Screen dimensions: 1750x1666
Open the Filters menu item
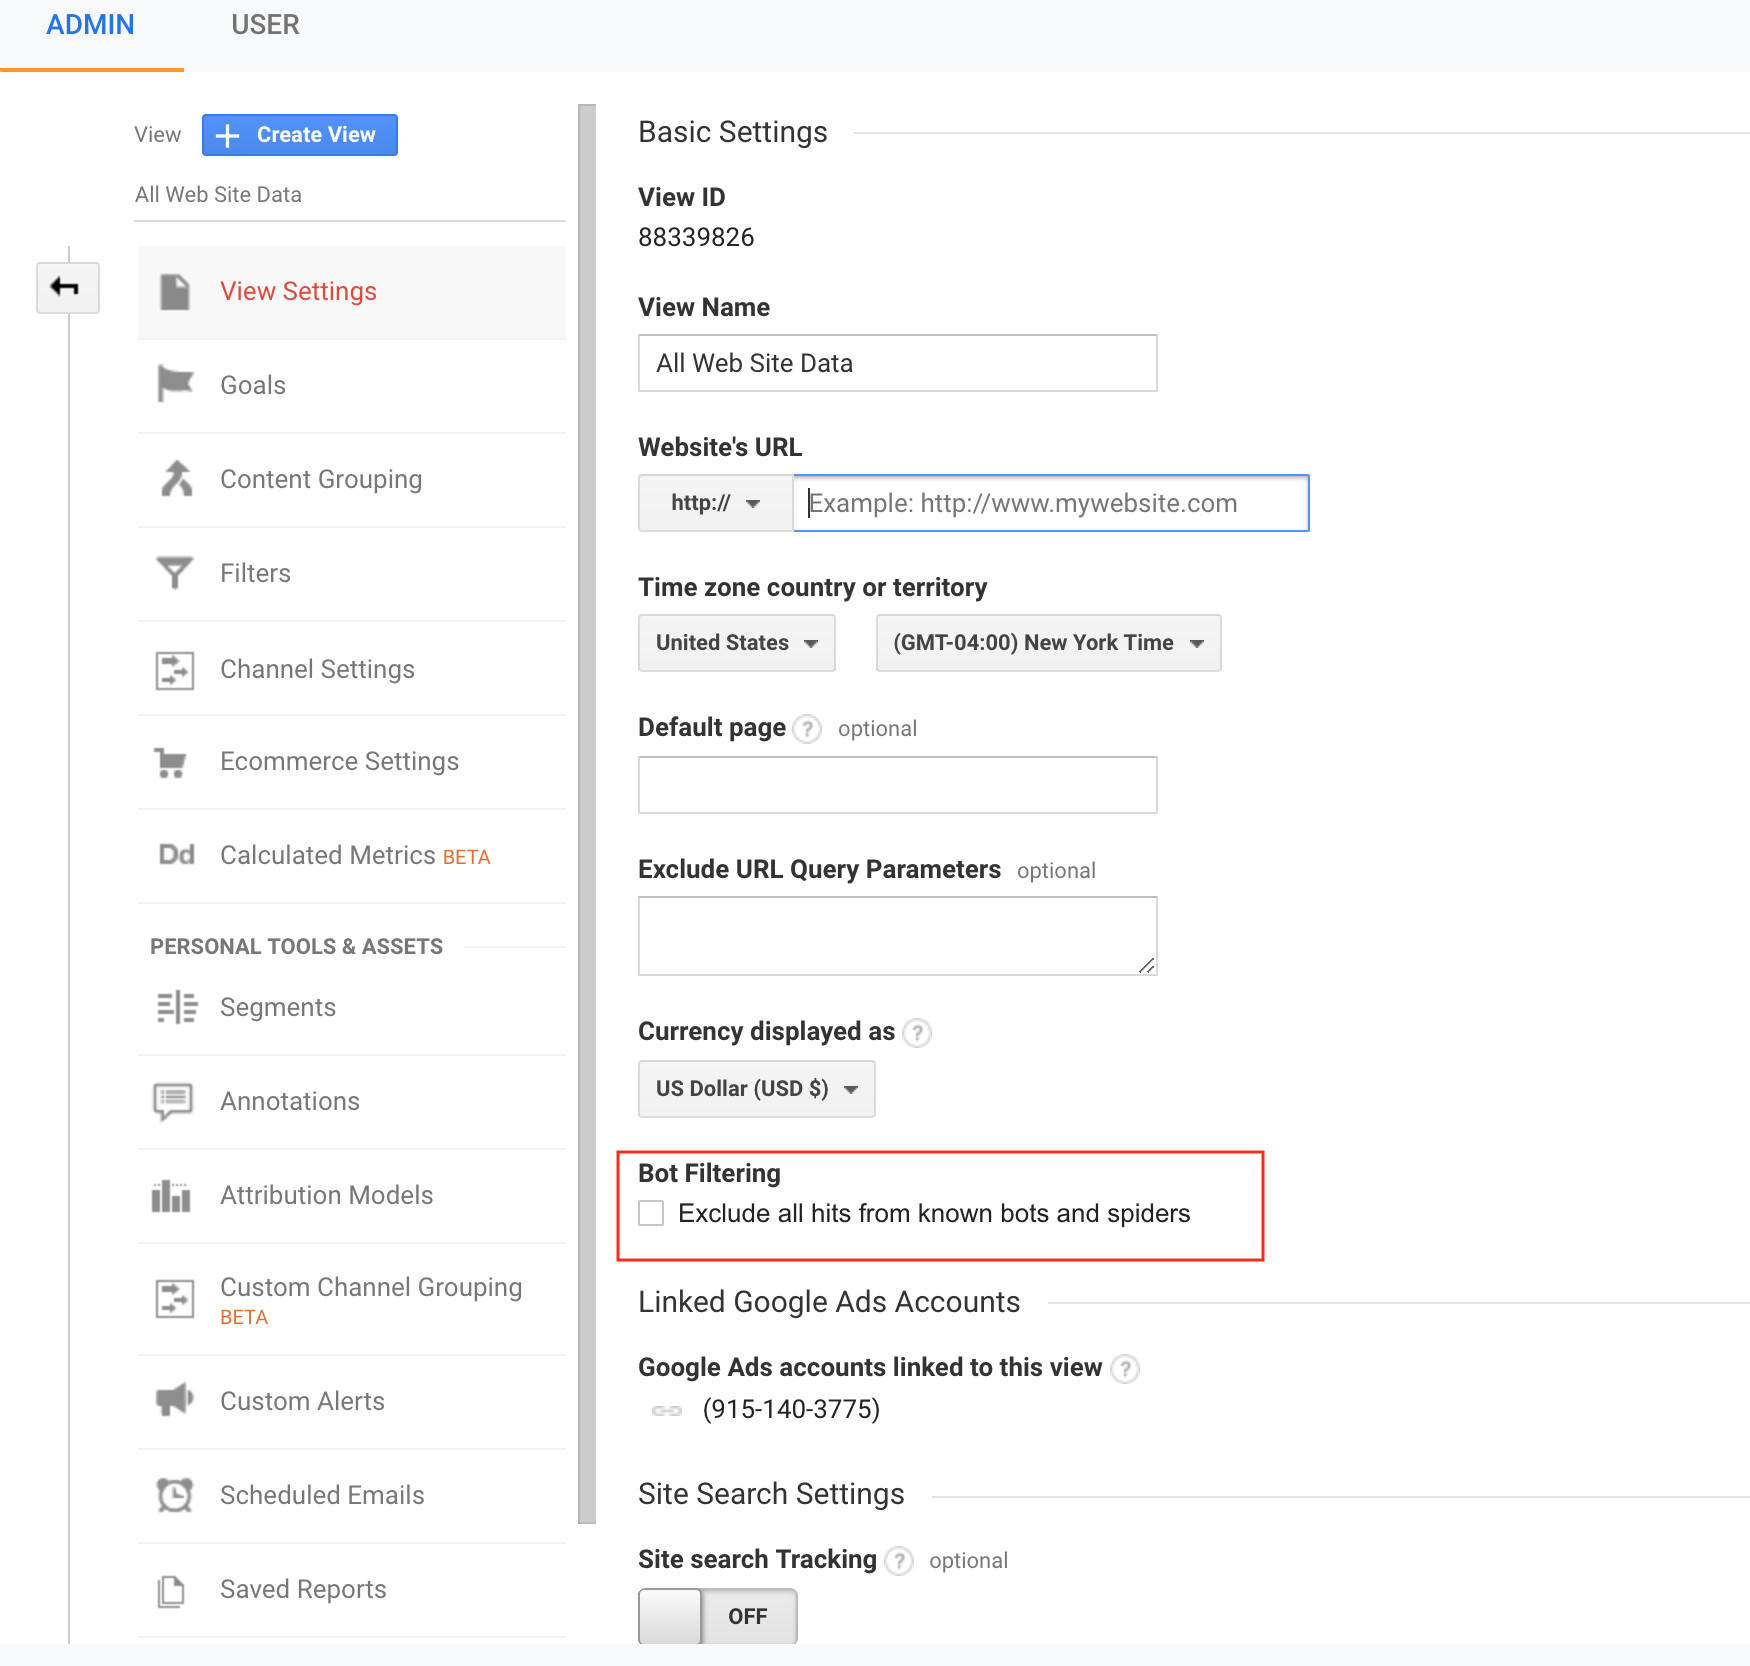(x=352, y=573)
